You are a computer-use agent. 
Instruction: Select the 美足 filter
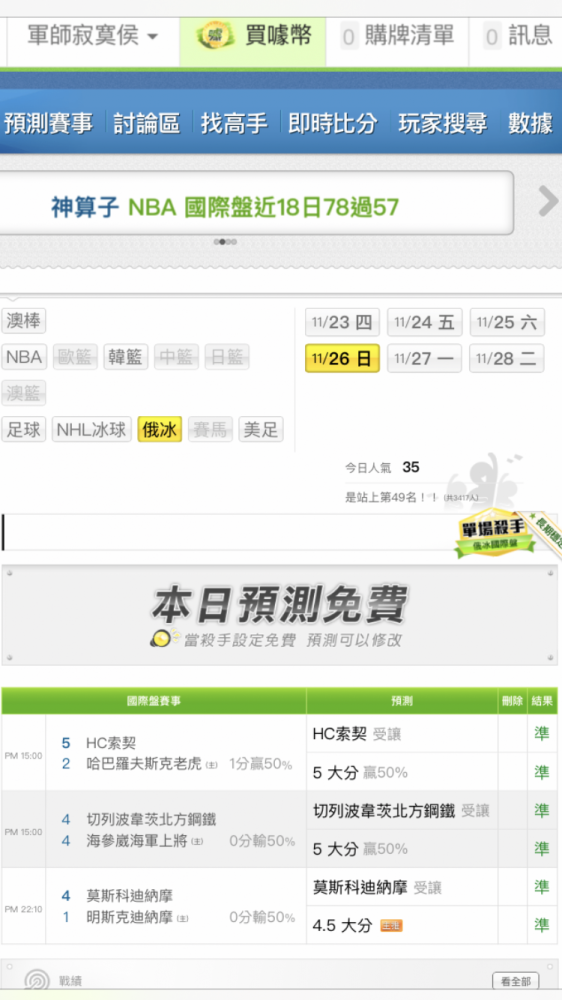[261, 430]
